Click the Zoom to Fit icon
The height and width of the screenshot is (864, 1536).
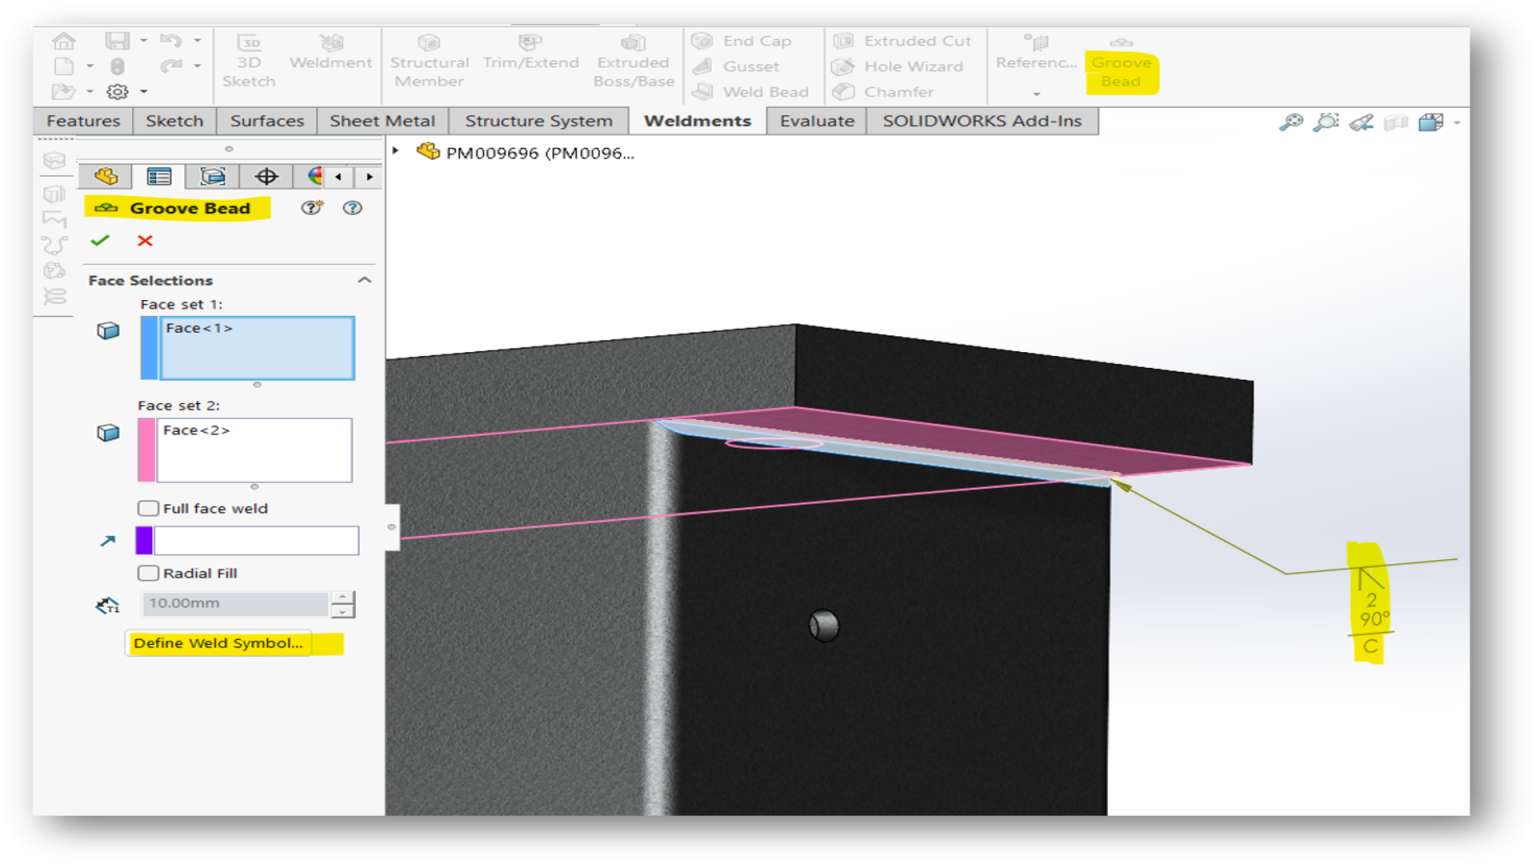coord(1291,121)
